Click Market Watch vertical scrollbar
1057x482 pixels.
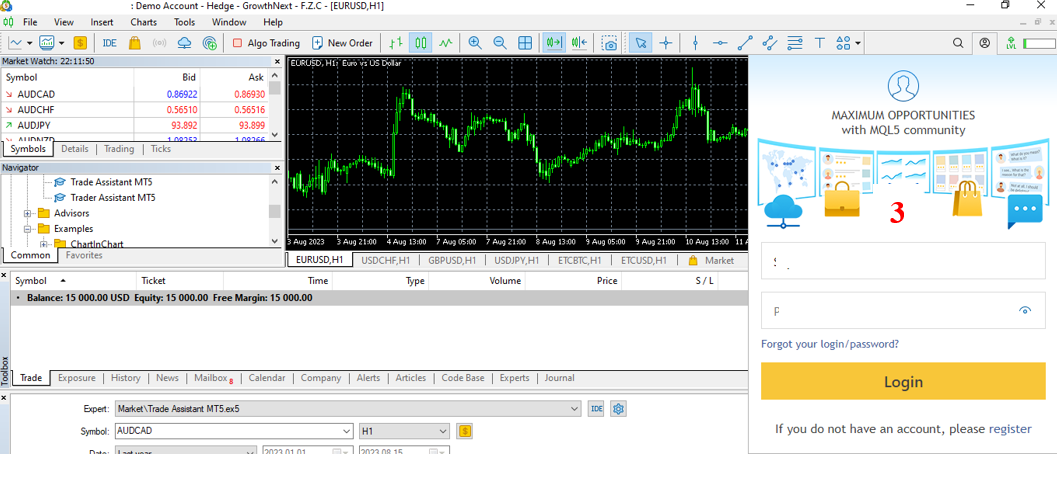[274, 104]
